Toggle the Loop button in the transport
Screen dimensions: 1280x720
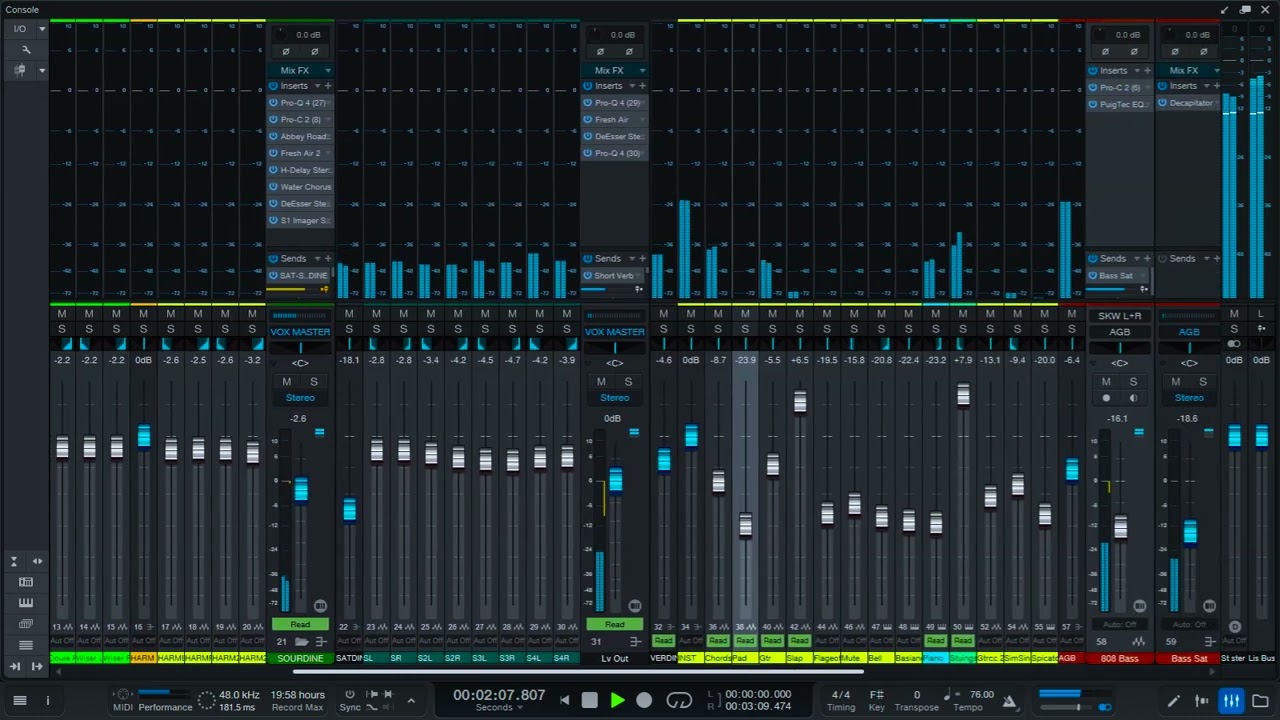point(679,701)
